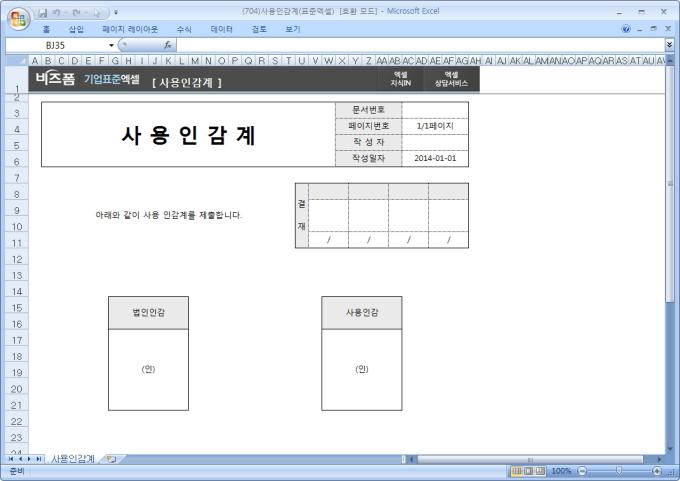This screenshot has height=481, width=680.
Task: Select the 페이지번호 label cell
Action: [x=369, y=126]
